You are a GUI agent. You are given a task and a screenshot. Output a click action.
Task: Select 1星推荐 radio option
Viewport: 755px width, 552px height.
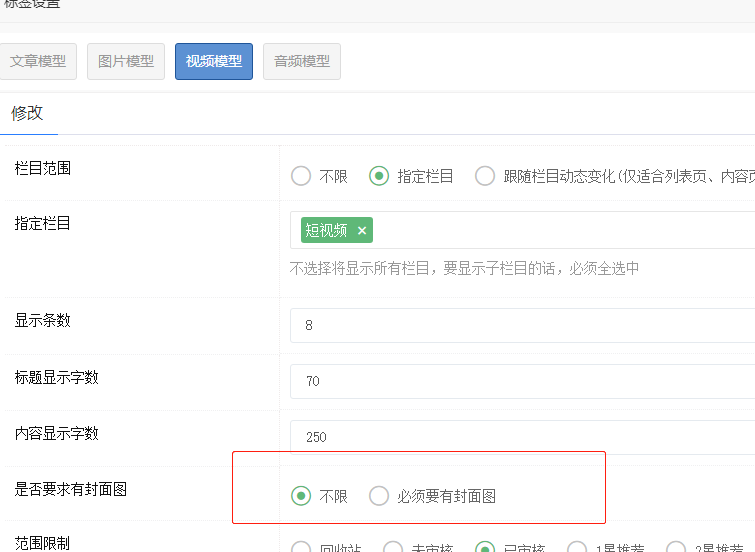[577, 548]
